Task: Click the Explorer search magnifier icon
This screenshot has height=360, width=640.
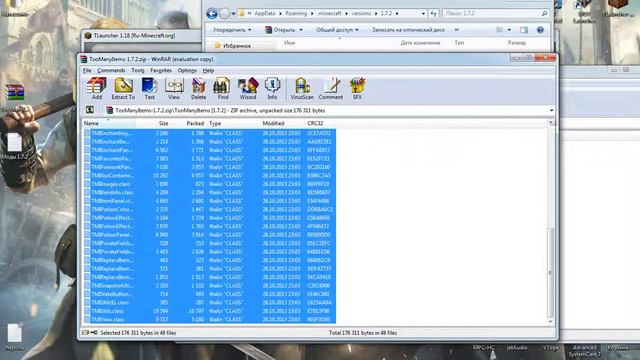Action: tap(544, 13)
